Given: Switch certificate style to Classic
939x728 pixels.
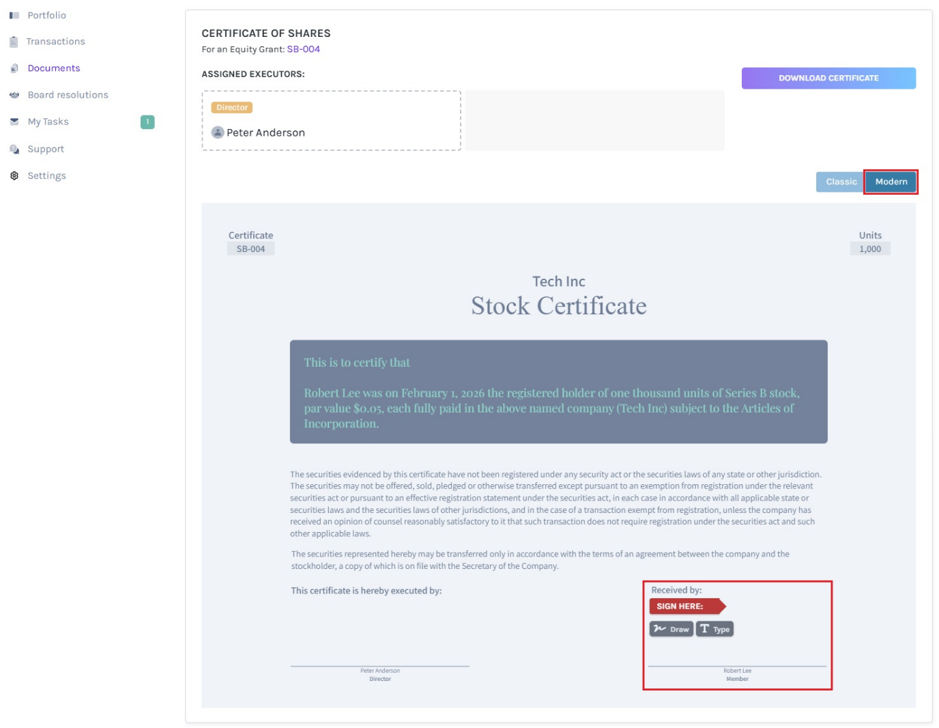Looking at the screenshot, I should (x=841, y=182).
